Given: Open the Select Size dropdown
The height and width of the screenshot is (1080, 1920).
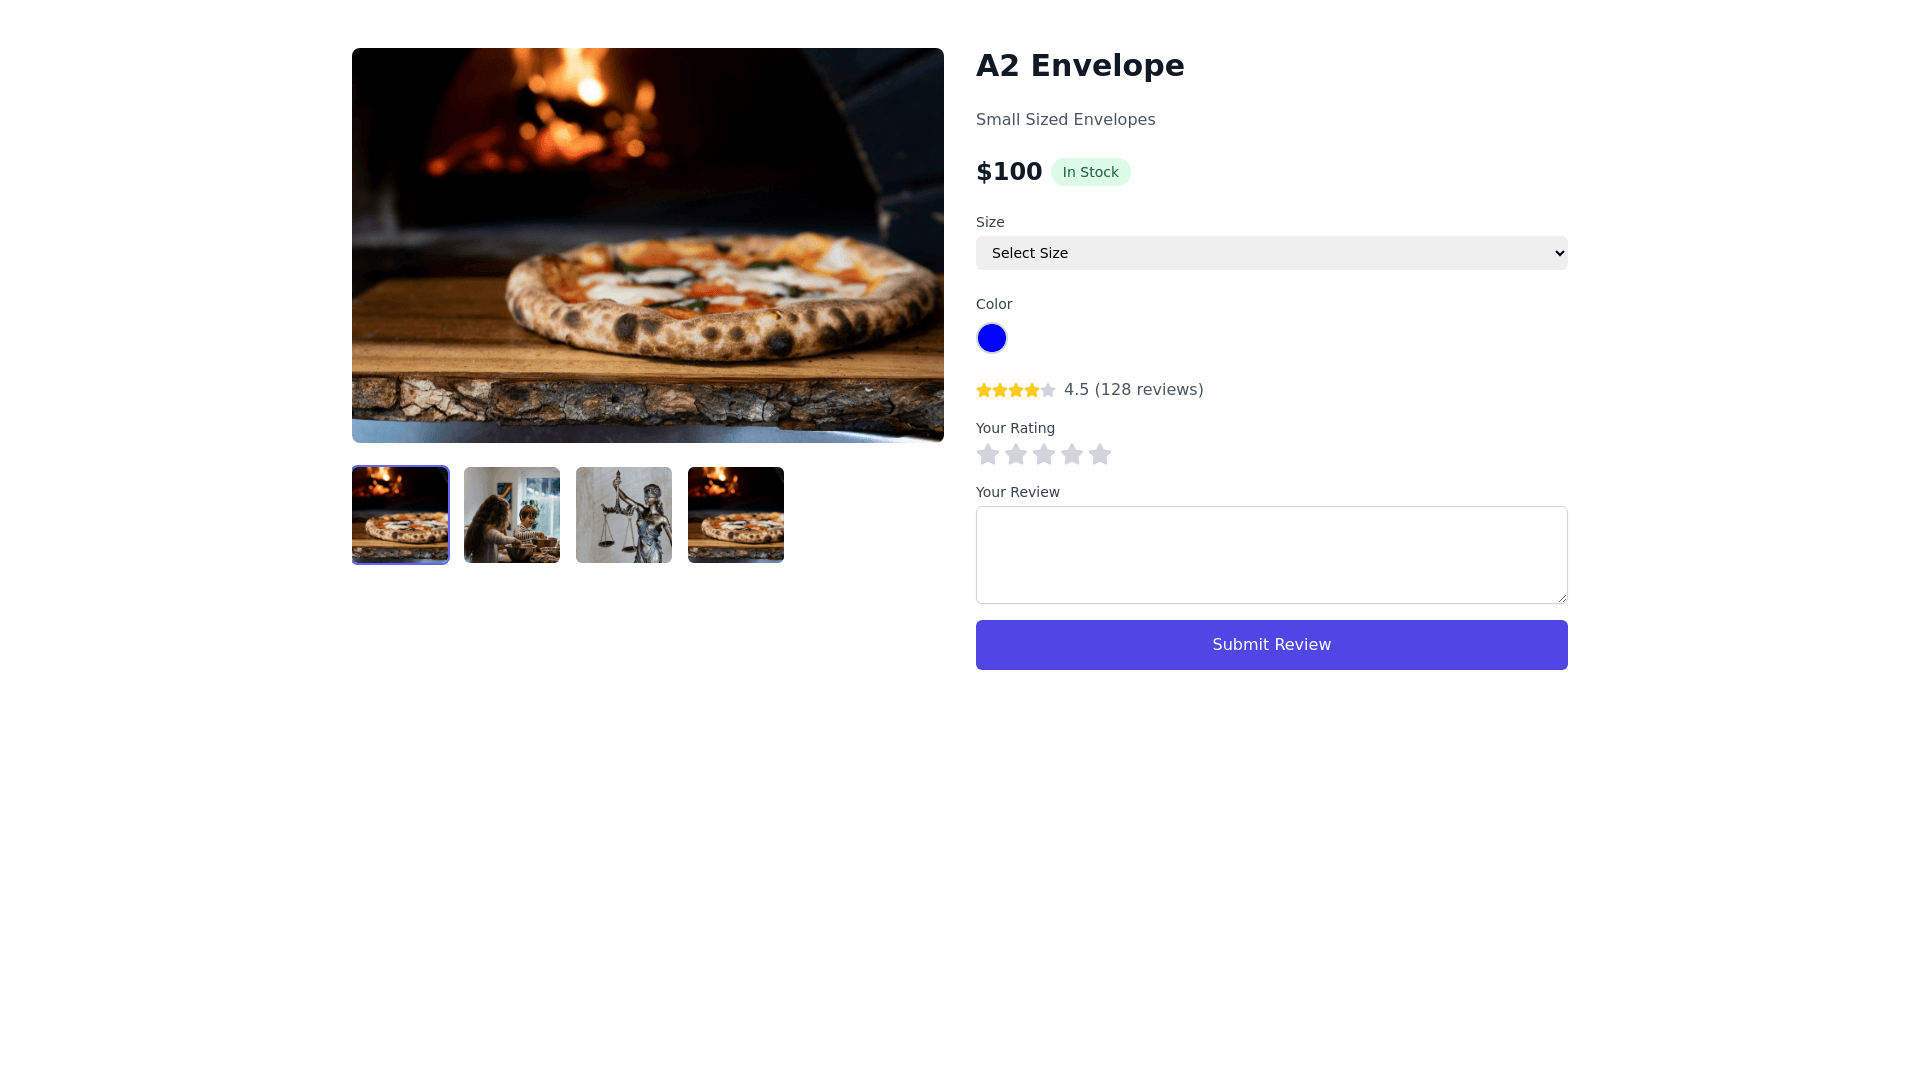Looking at the screenshot, I should pyautogui.click(x=1271, y=253).
